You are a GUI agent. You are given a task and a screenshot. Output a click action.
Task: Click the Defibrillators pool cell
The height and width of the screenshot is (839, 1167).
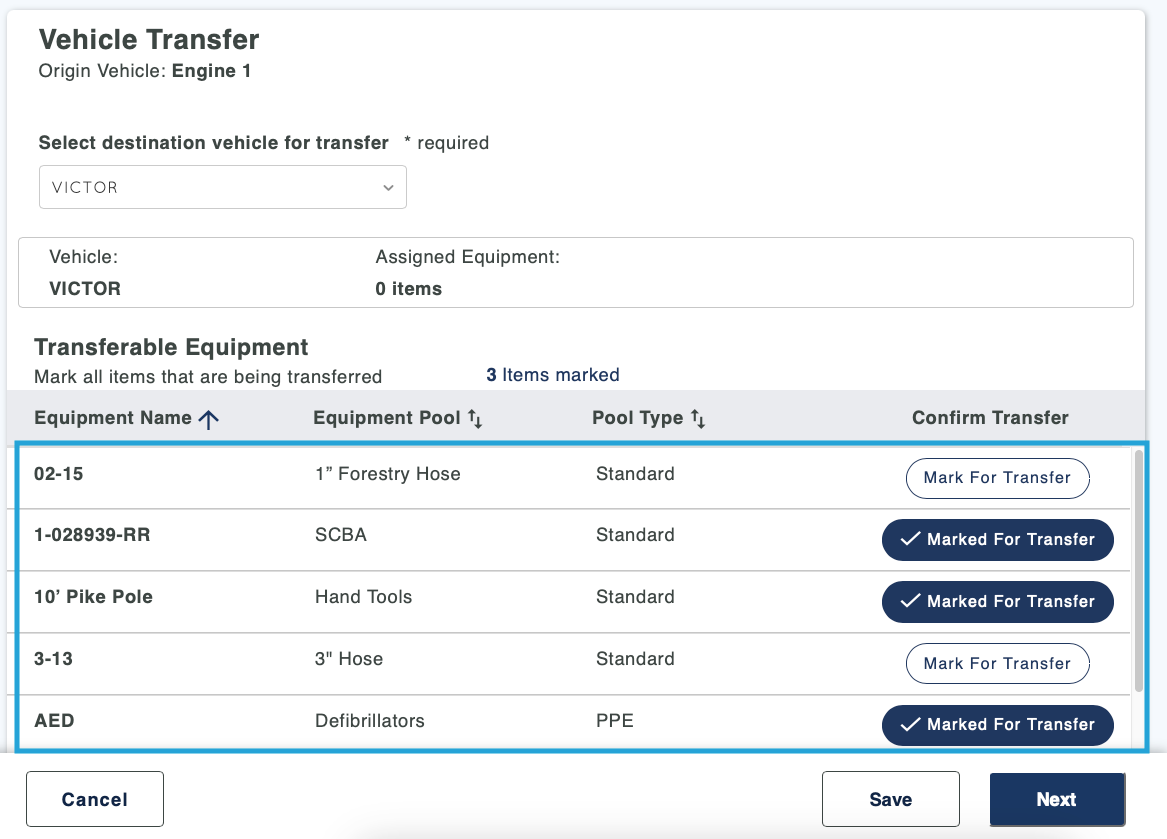point(370,720)
